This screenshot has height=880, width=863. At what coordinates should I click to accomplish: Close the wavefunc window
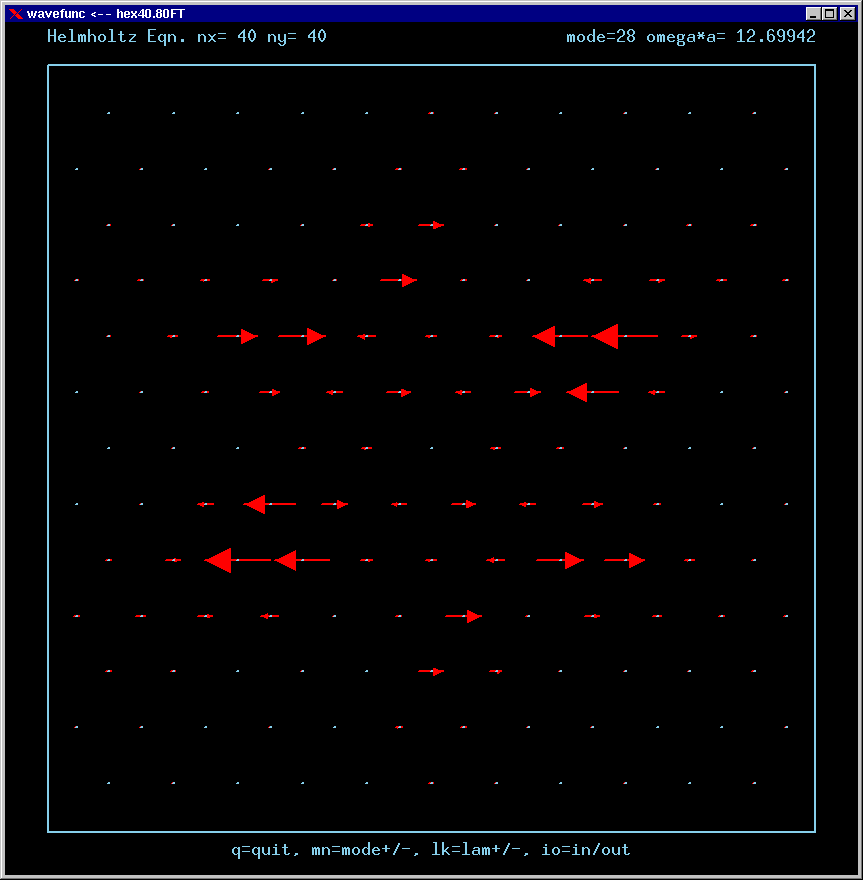pos(845,13)
